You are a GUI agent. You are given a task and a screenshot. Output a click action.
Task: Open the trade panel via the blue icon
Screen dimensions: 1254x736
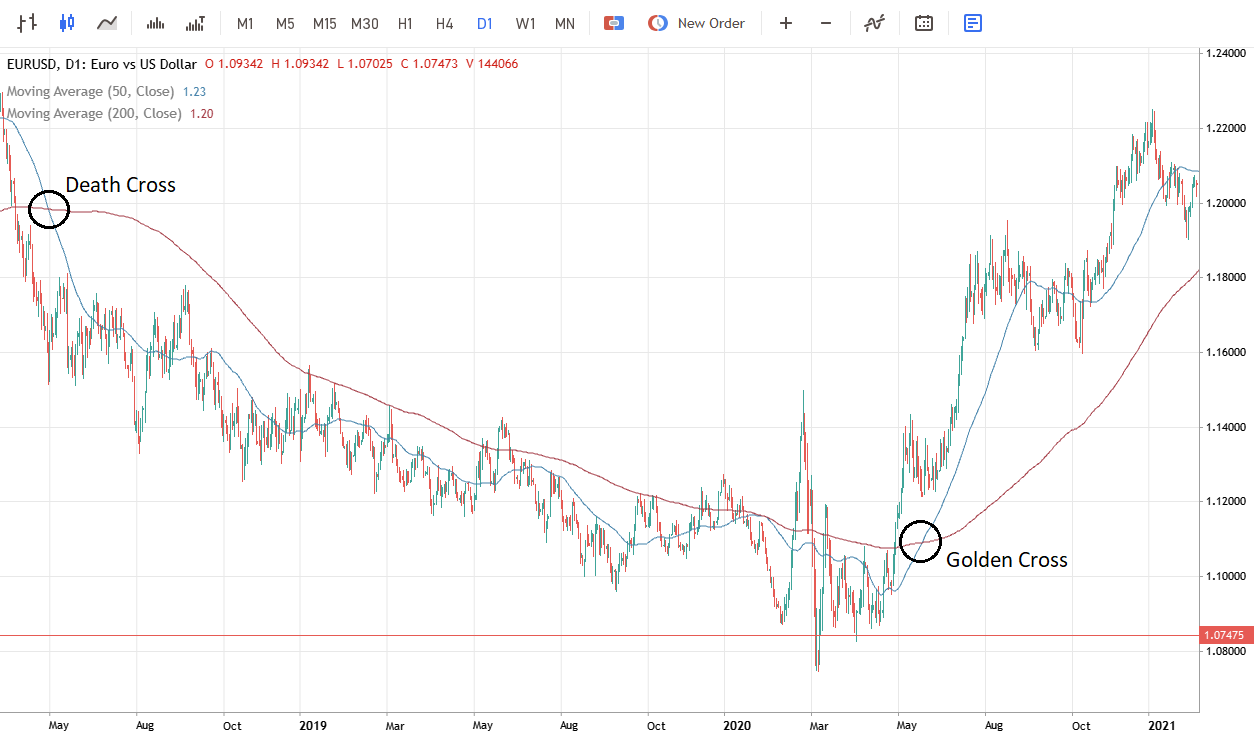pyautogui.click(x=972, y=22)
